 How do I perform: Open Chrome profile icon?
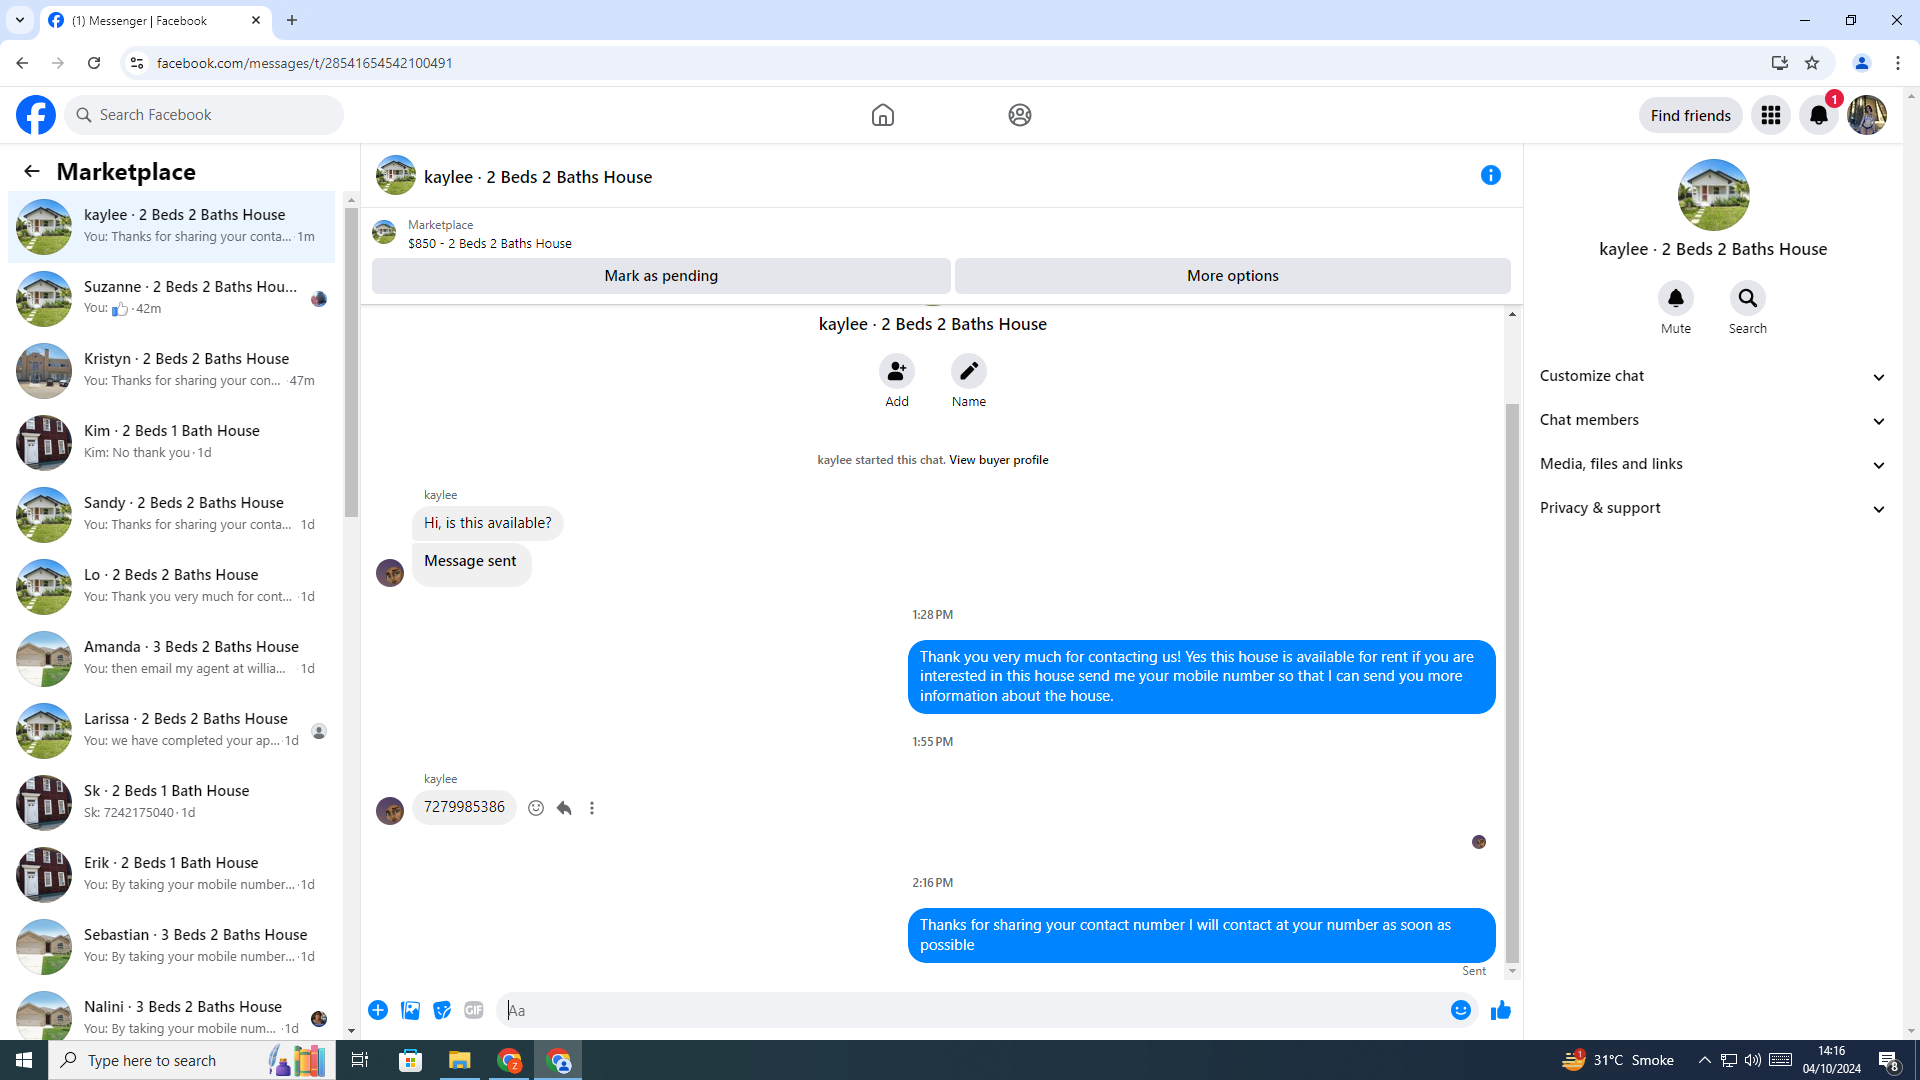(1861, 63)
